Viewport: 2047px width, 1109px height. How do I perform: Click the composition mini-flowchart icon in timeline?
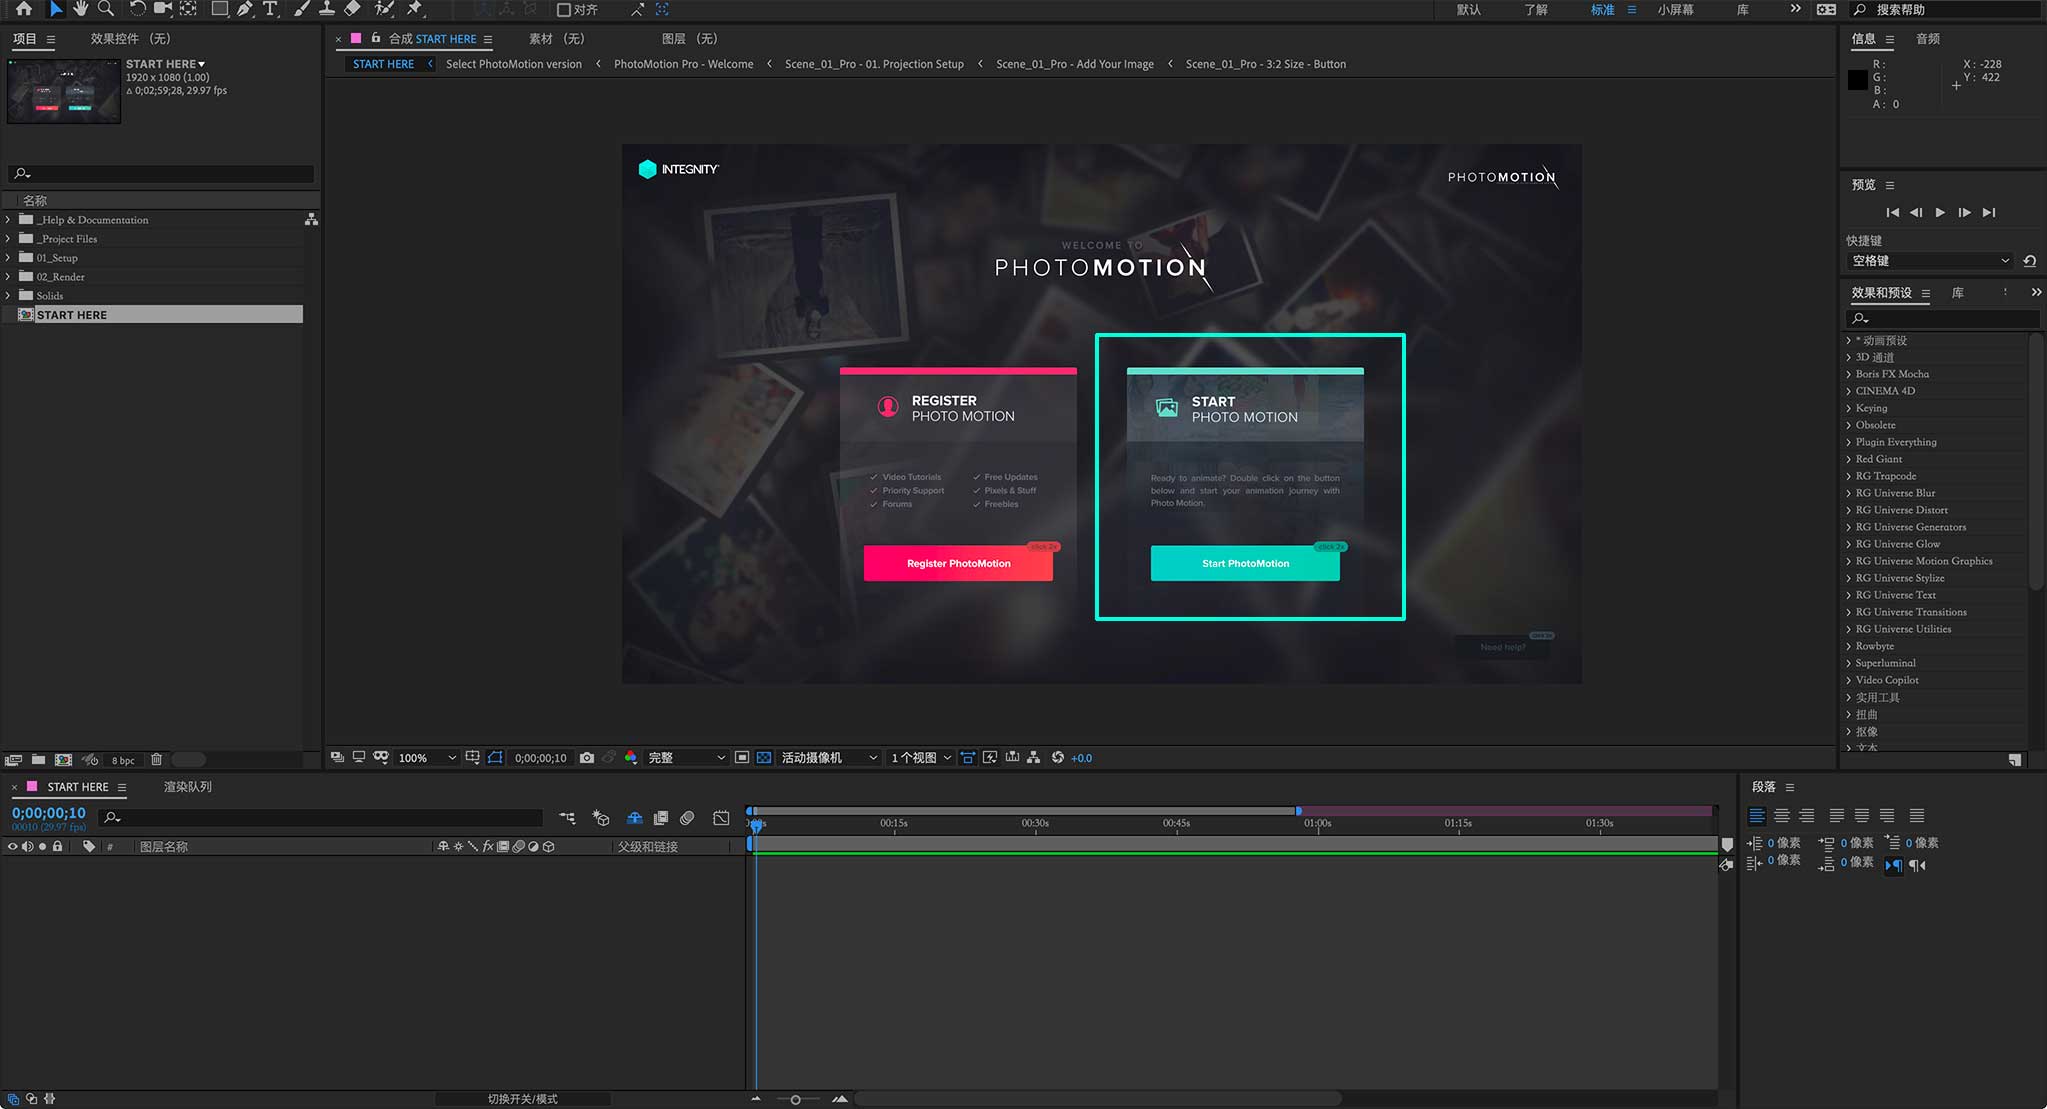click(x=567, y=818)
